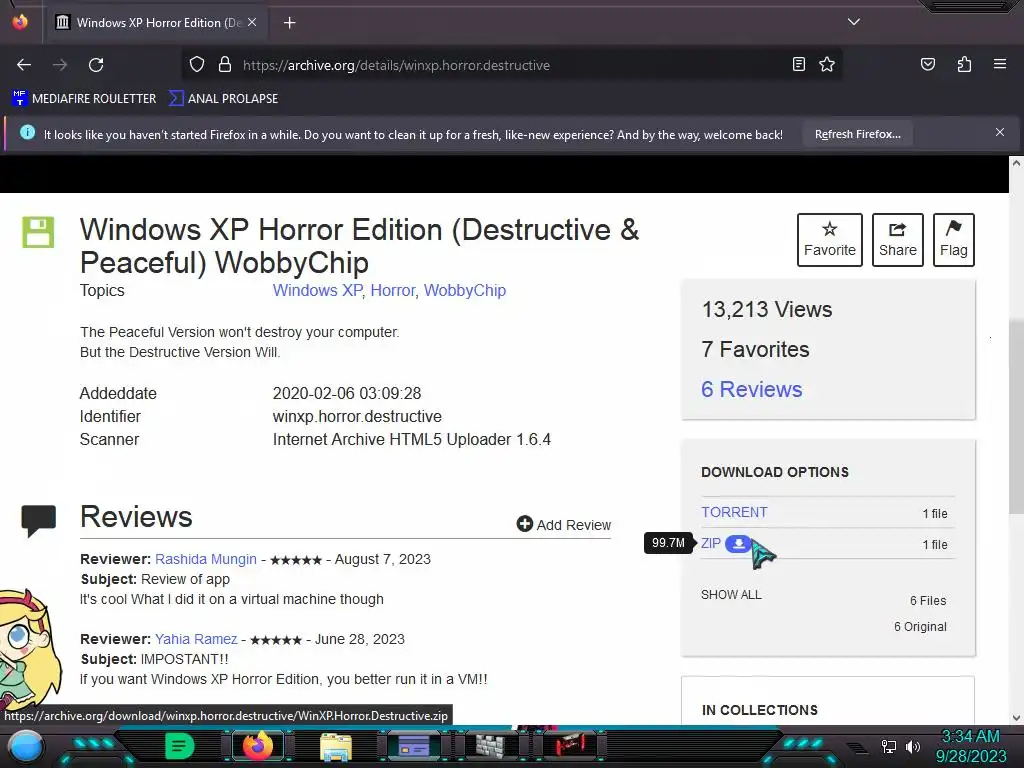The width and height of the screenshot is (1024, 768).
Task: Click Refresh Firefox button
Action: (857, 135)
